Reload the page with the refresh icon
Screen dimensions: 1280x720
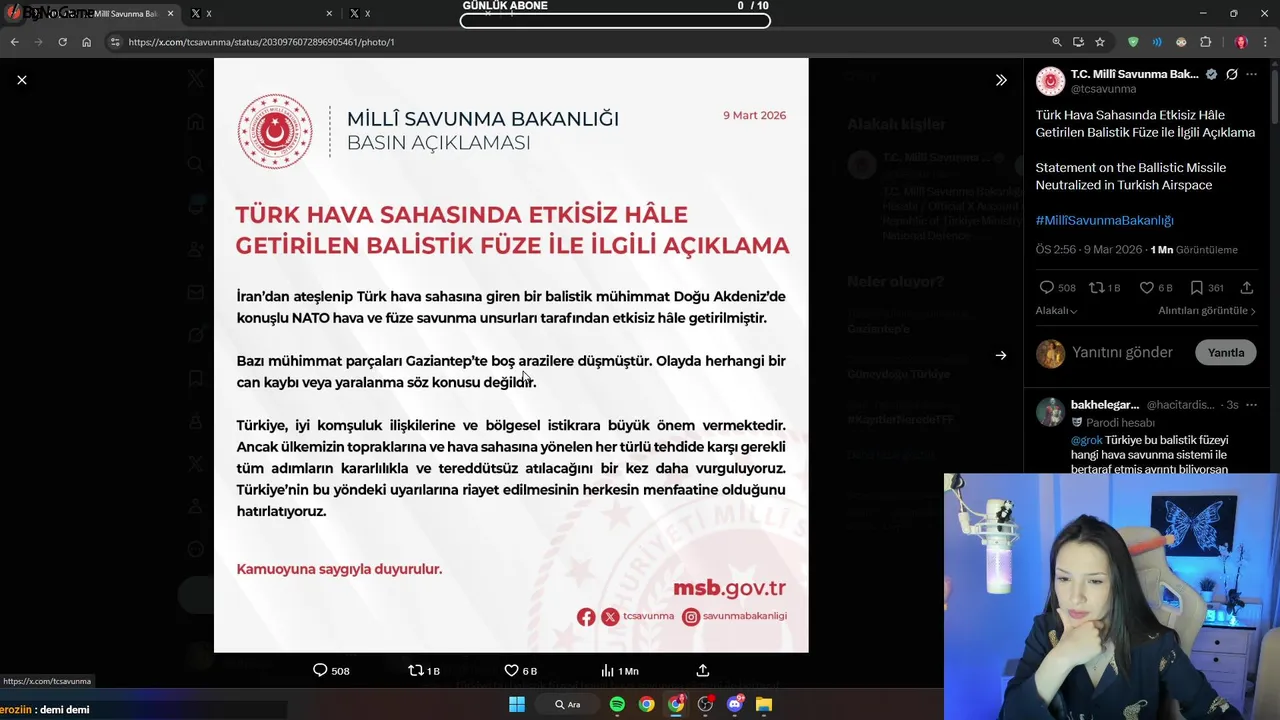coord(62,42)
